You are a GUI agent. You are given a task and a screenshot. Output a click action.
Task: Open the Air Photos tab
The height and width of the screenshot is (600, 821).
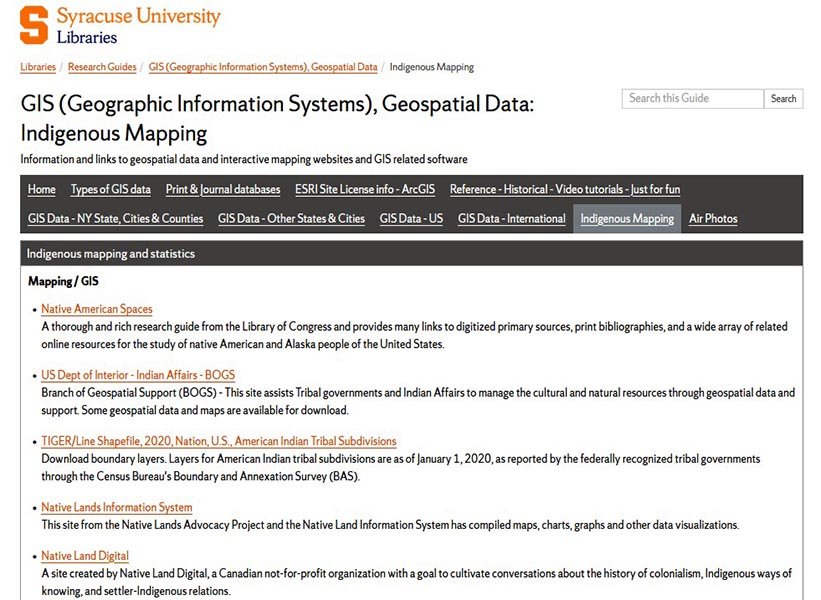713,219
